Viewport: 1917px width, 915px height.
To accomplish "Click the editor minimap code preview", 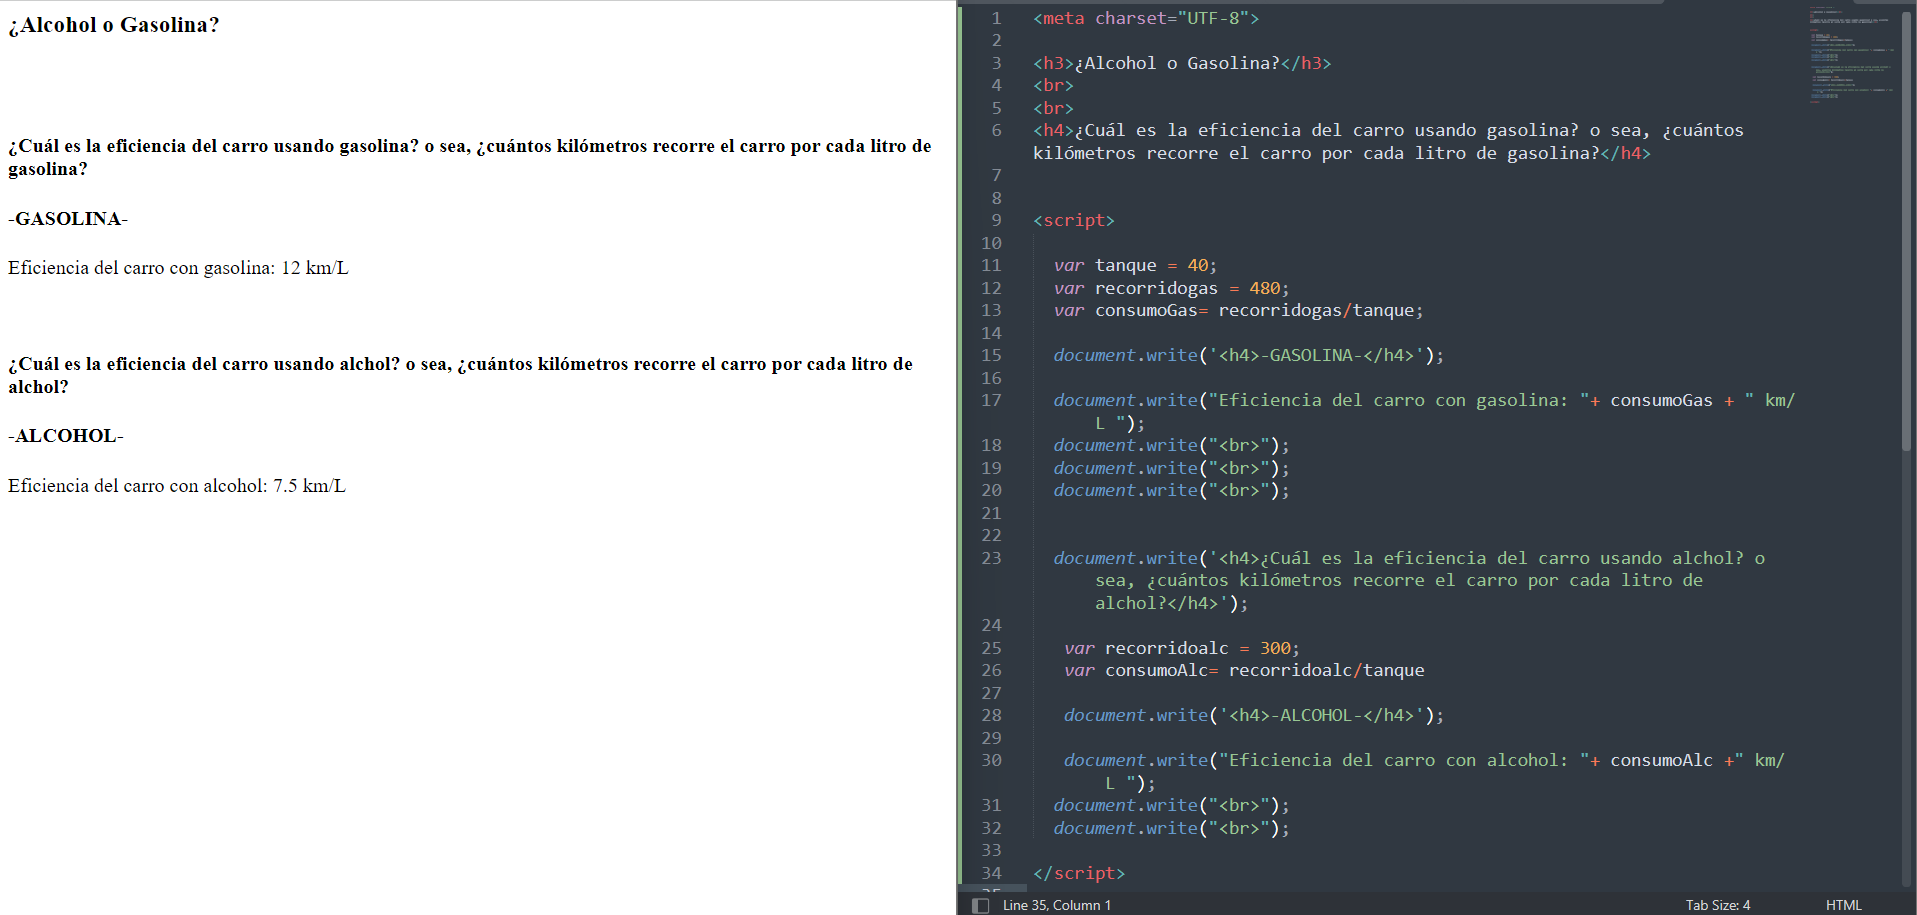I will (1850, 55).
